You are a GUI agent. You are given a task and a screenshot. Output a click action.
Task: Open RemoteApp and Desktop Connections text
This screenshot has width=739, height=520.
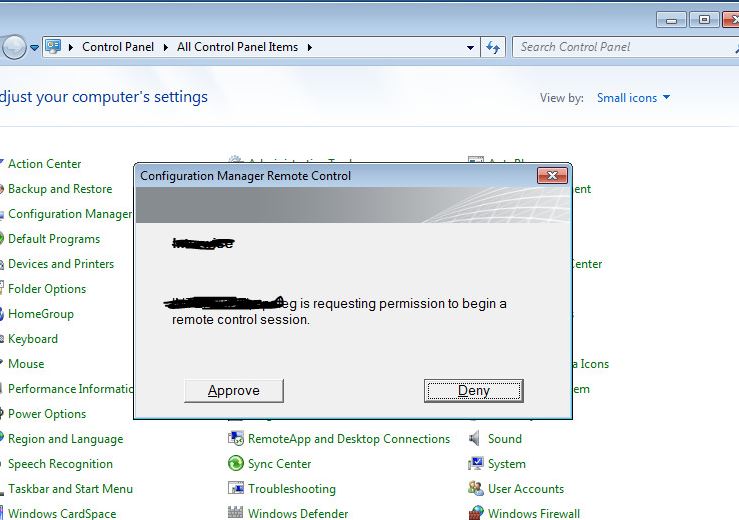(x=349, y=438)
